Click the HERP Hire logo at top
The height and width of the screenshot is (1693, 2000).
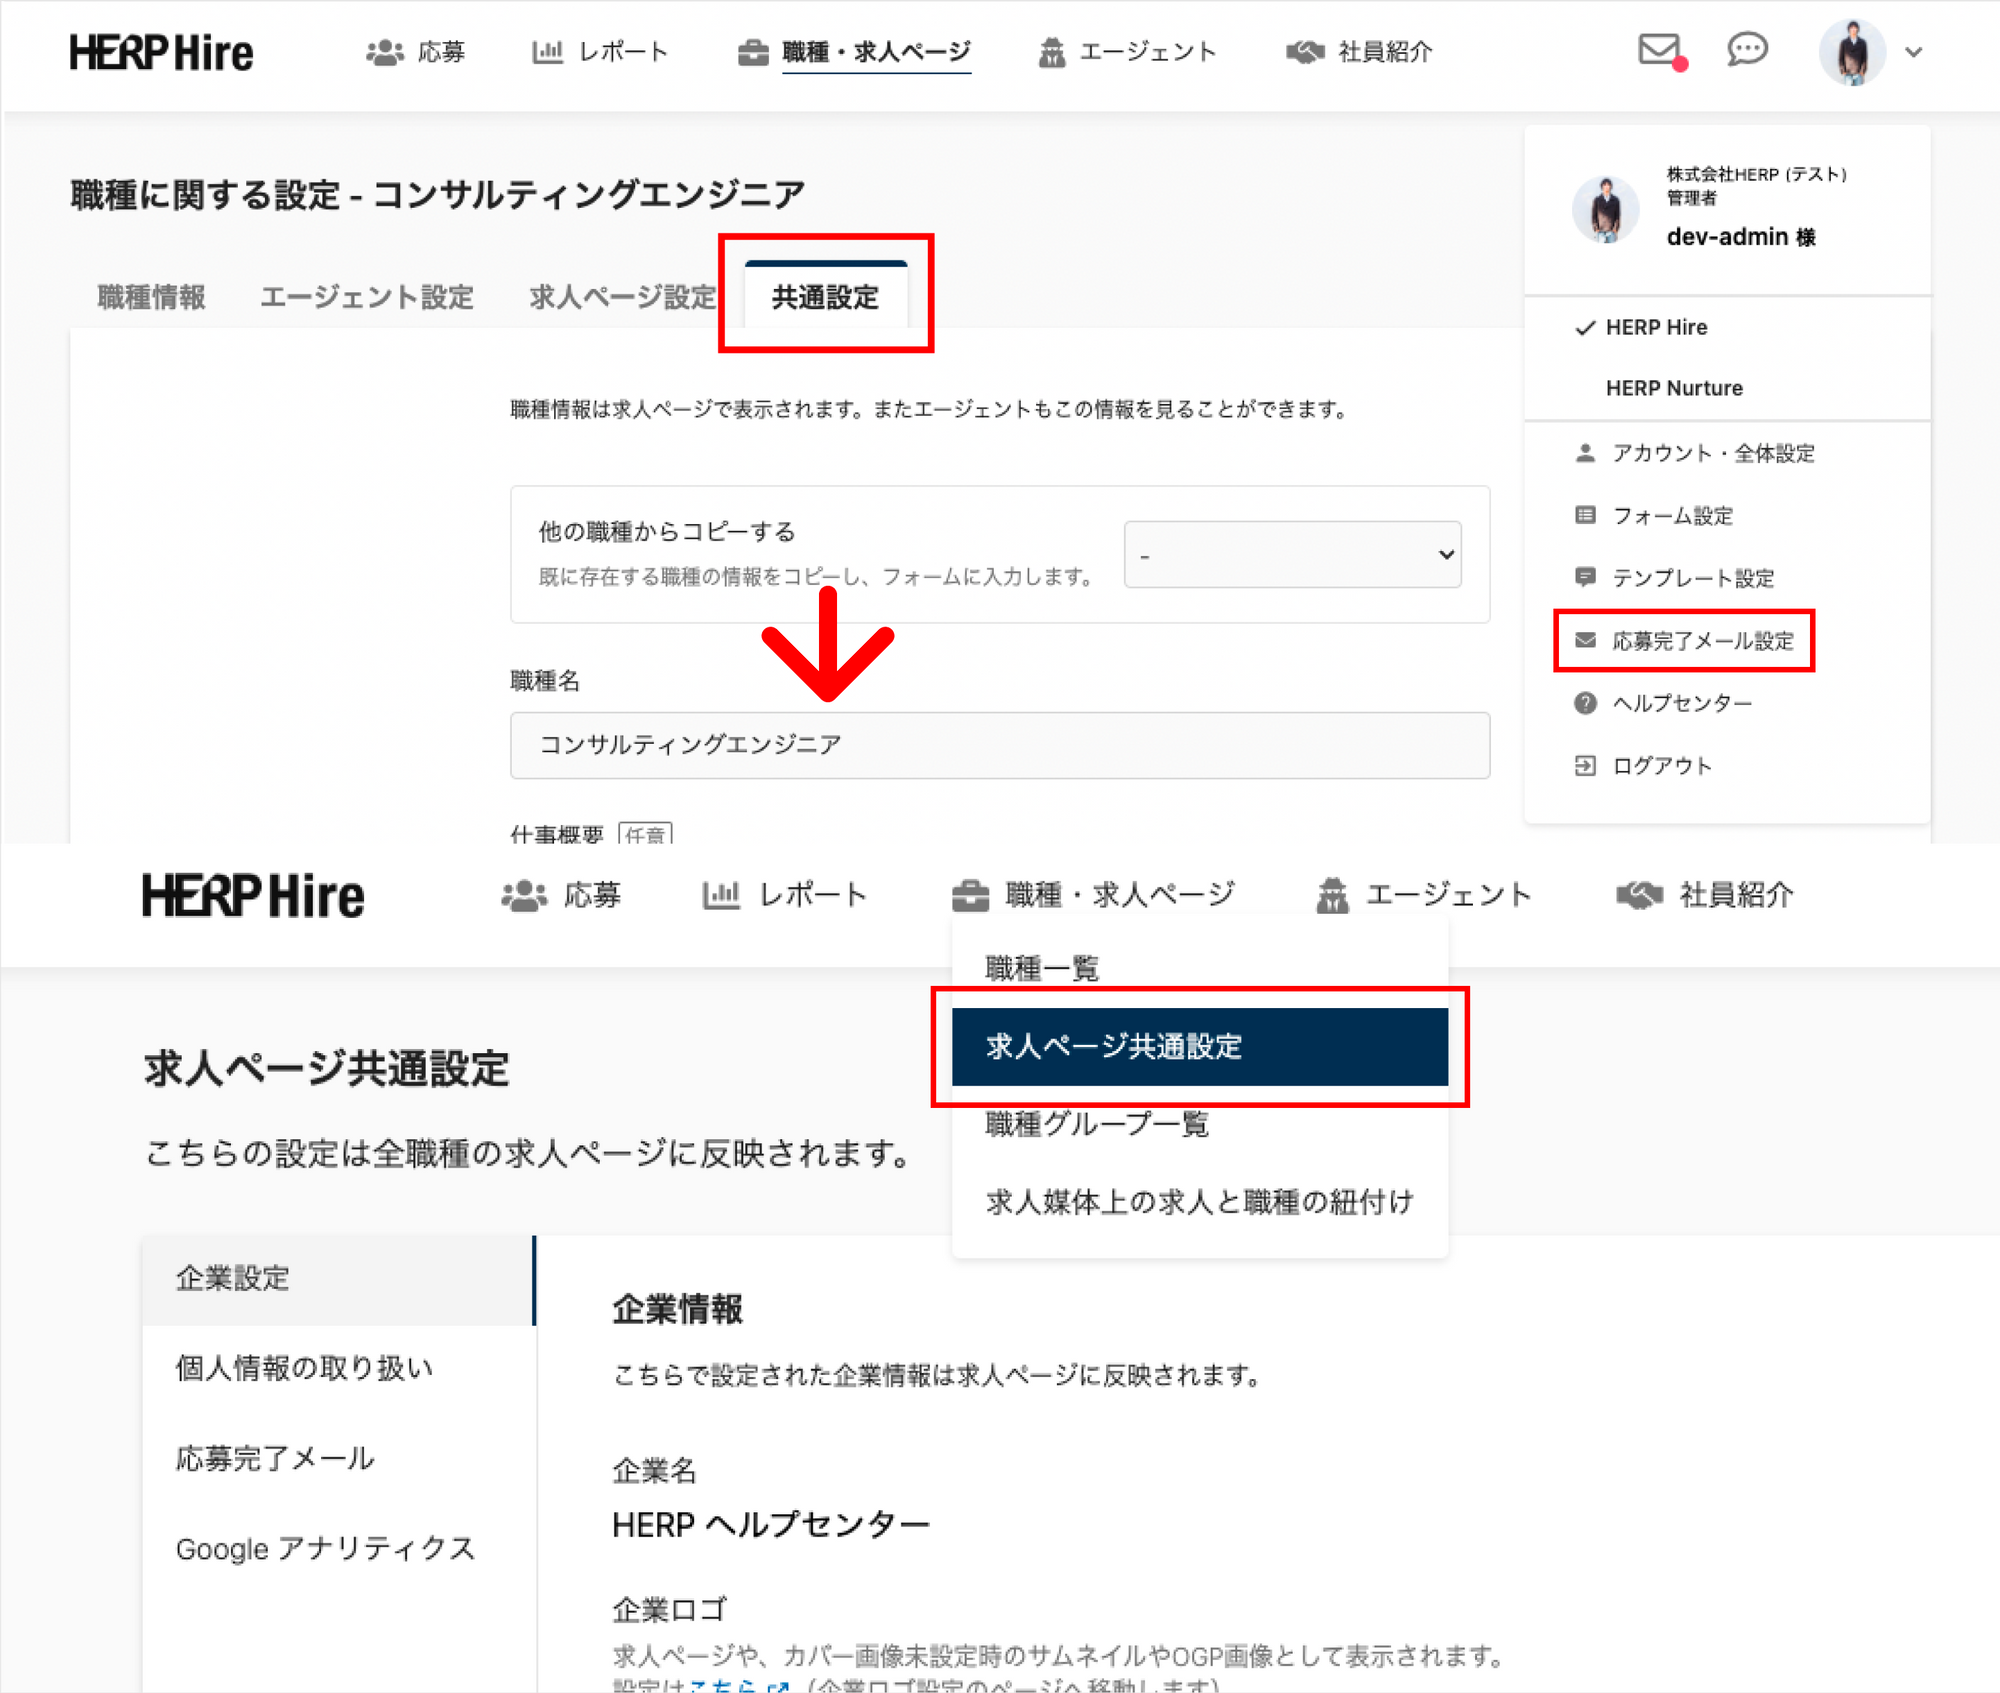pyautogui.click(x=161, y=52)
